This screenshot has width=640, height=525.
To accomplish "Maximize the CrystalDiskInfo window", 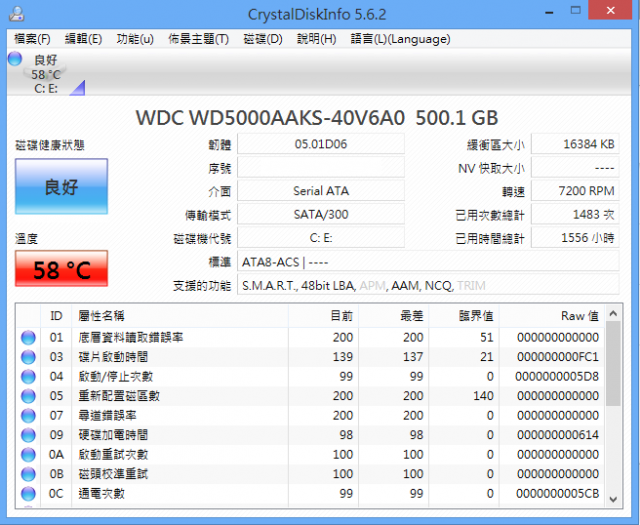I will click(576, 11).
